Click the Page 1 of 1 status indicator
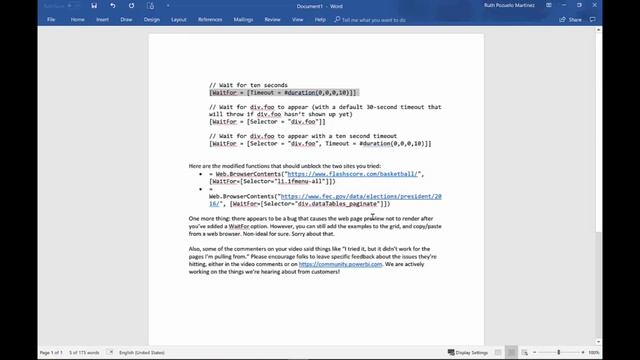640x360 pixels. coord(51,352)
